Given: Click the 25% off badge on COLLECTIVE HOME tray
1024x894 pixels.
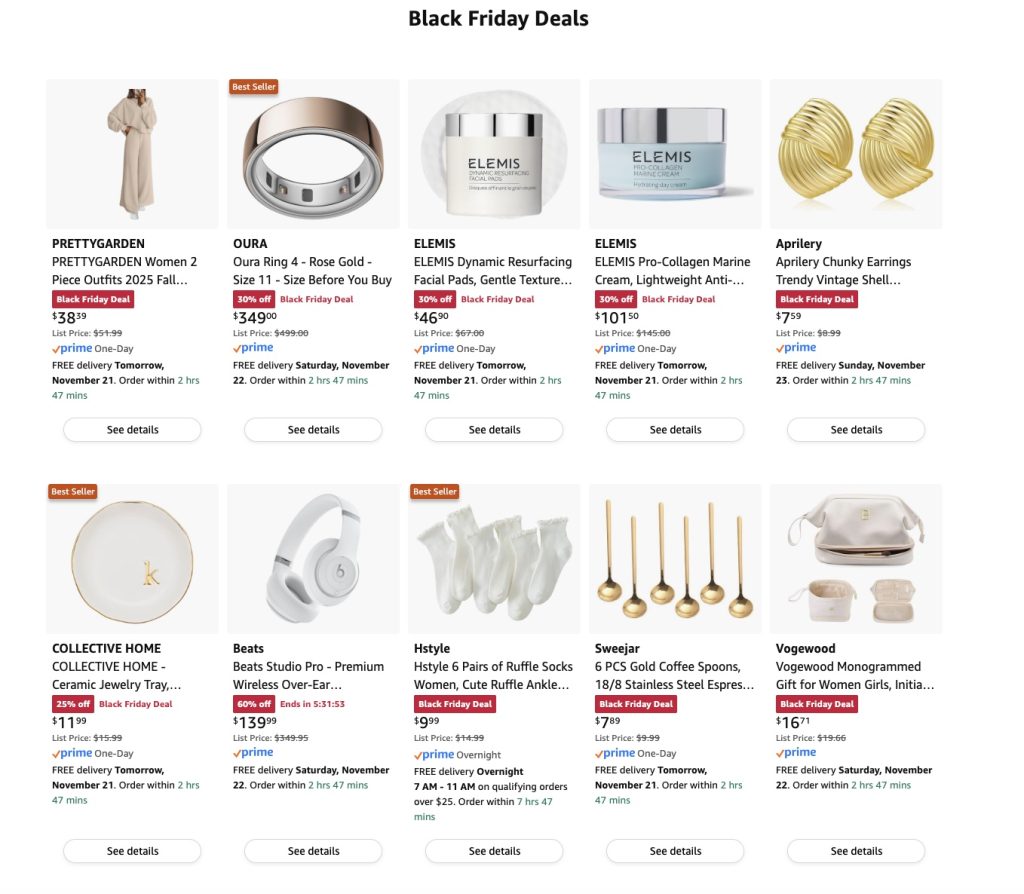Looking at the screenshot, I should [x=72, y=704].
